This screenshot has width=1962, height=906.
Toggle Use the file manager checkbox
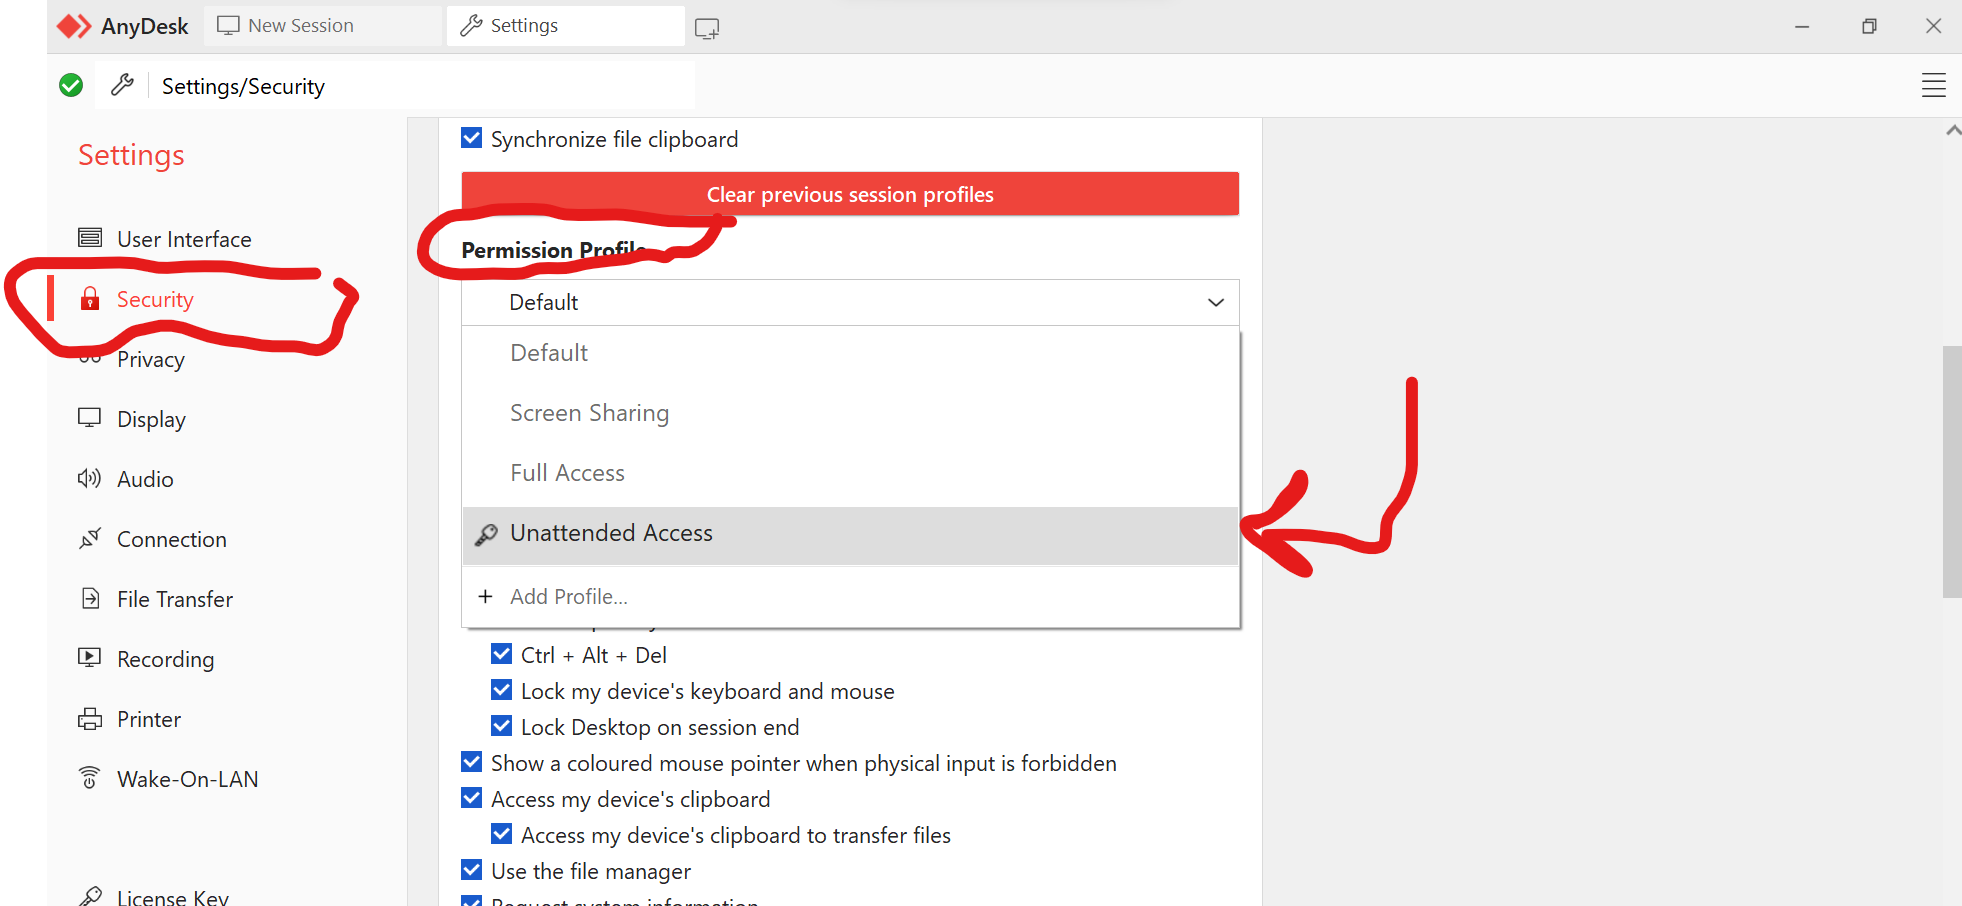pyautogui.click(x=471, y=870)
